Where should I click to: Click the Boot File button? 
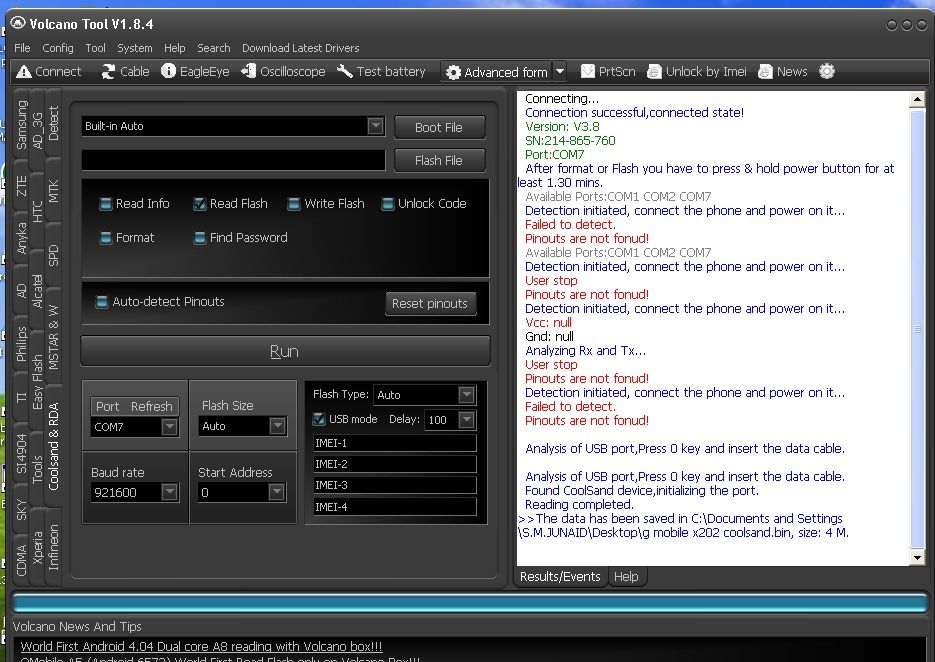[x=439, y=128]
